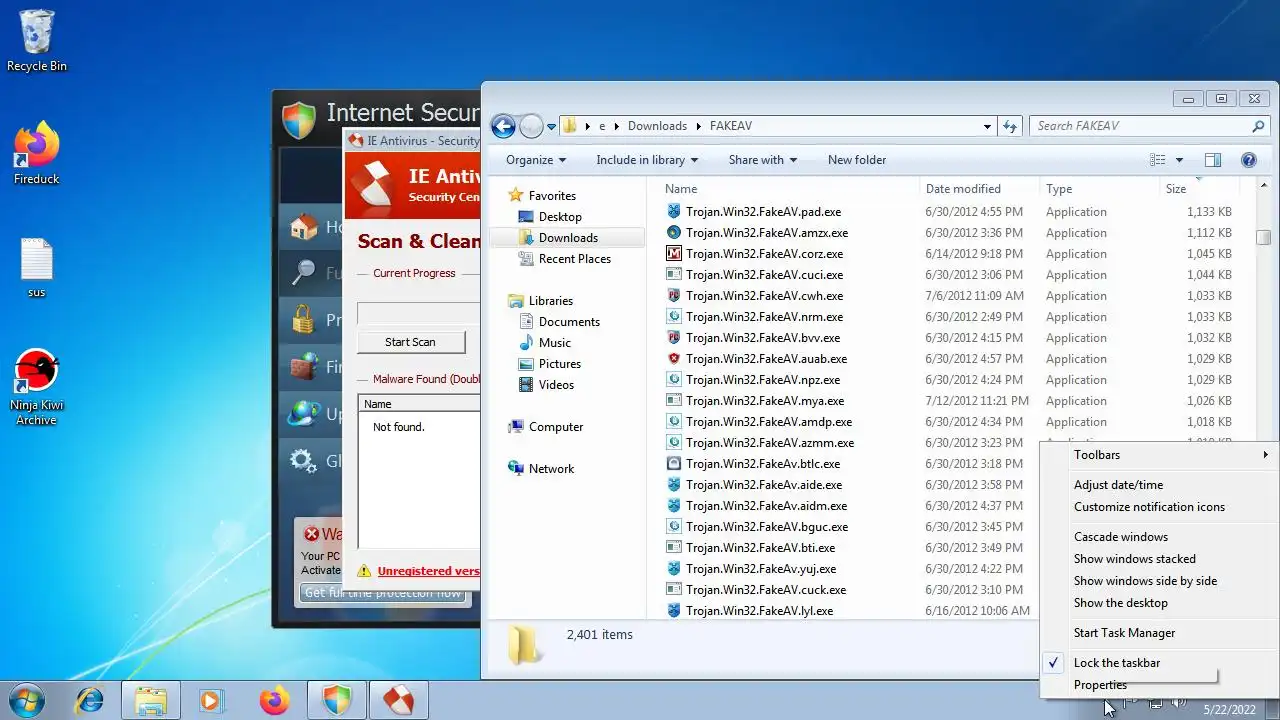This screenshot has width=1280, height=720.
Task: Go back in Explorer navigation
Action: (x=503, y=126)
